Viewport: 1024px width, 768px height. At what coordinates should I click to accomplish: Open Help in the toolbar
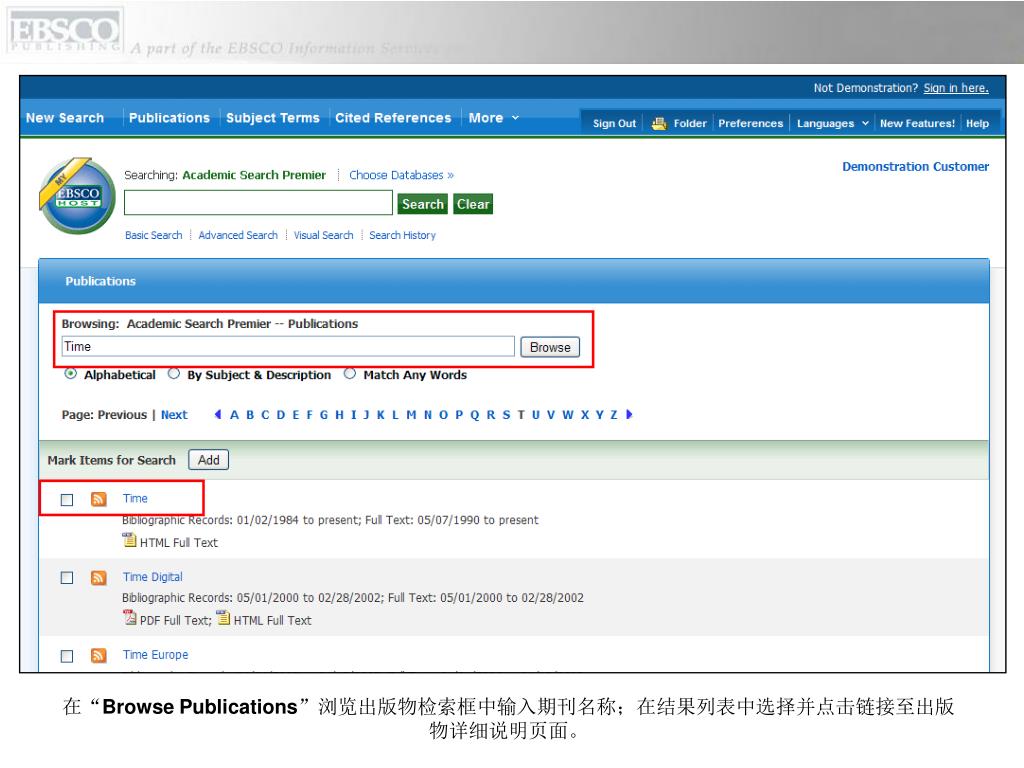[x=977, y=123]
